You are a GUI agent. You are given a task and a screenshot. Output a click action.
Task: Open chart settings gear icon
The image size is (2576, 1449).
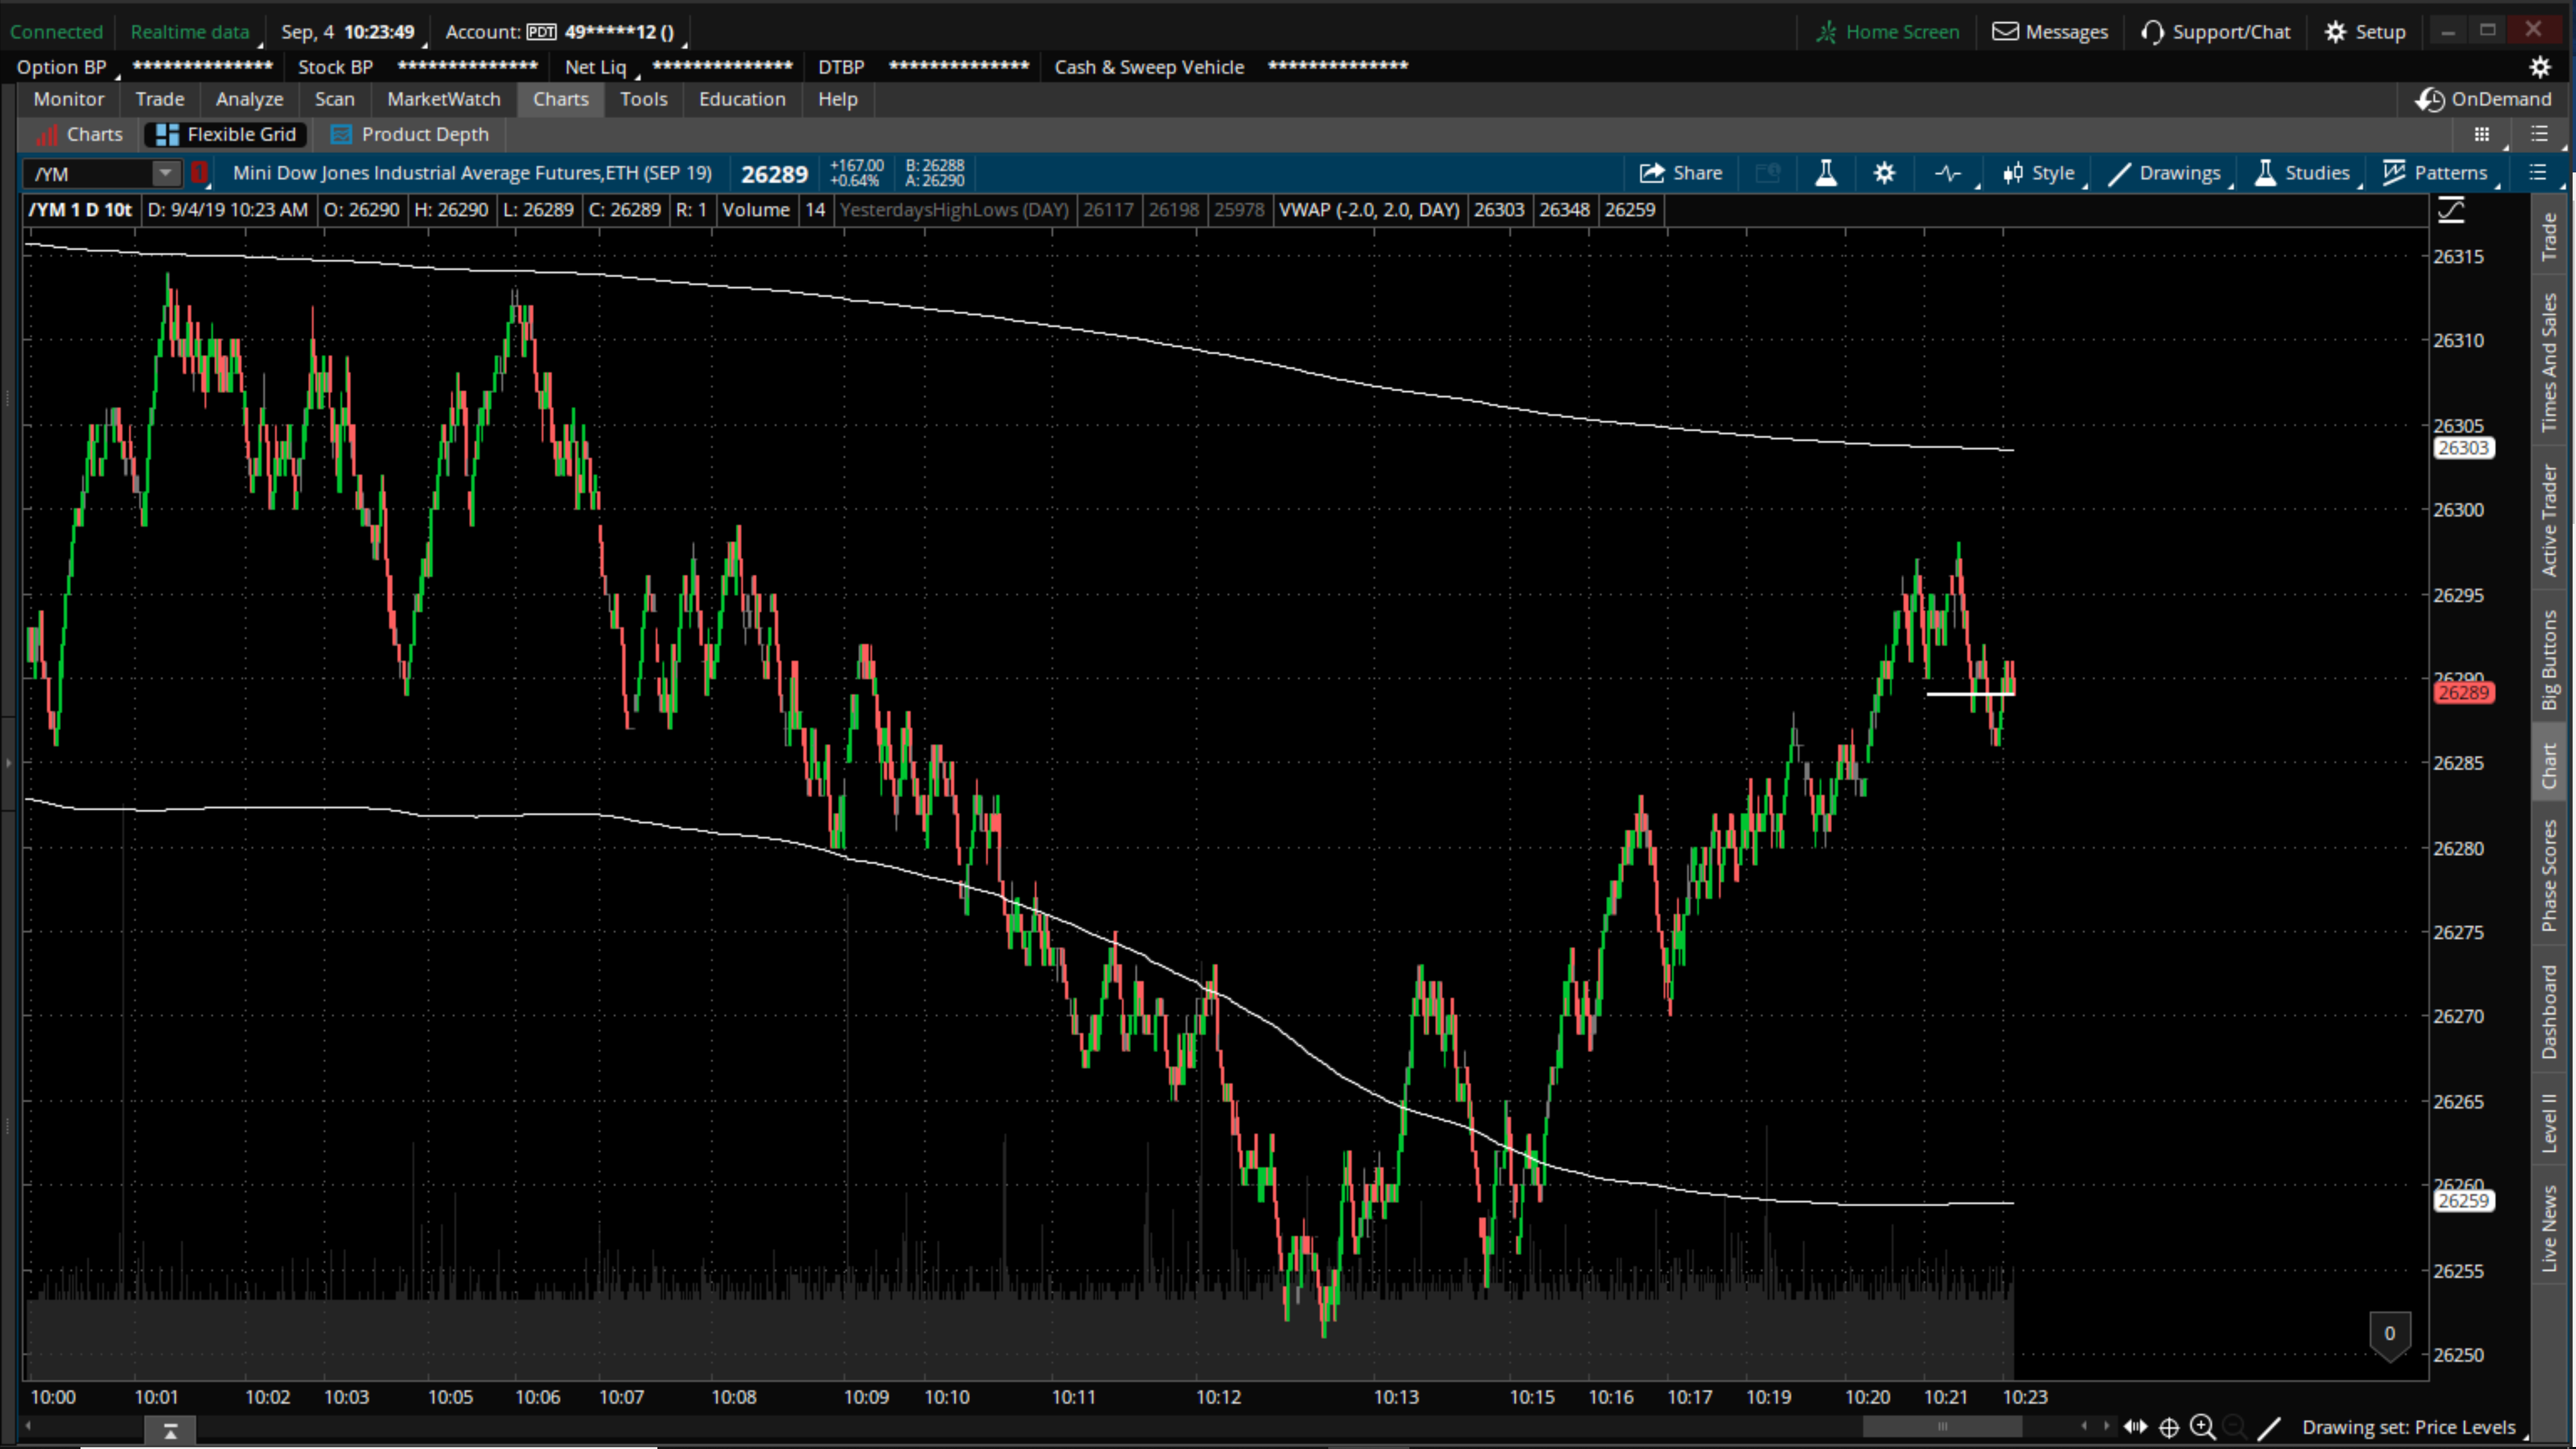[1884, 173]
